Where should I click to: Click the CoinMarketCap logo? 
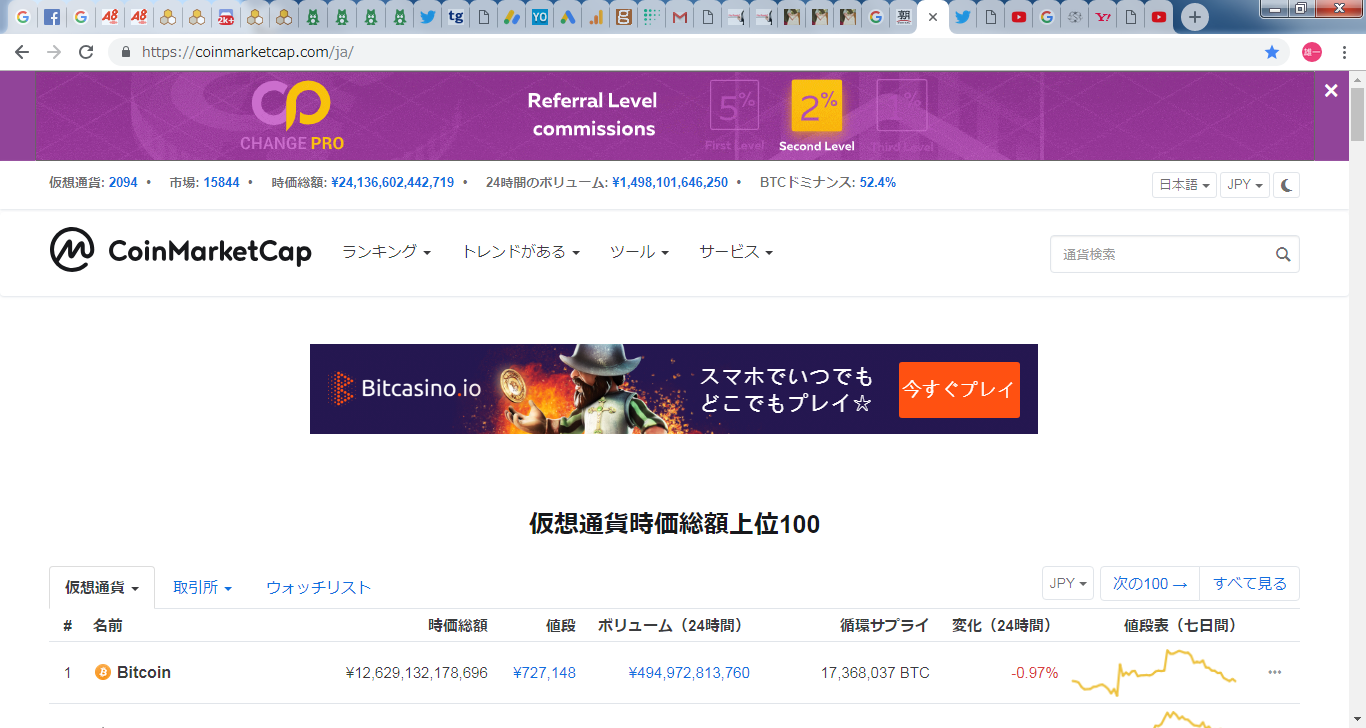click(x=181, y=250)
